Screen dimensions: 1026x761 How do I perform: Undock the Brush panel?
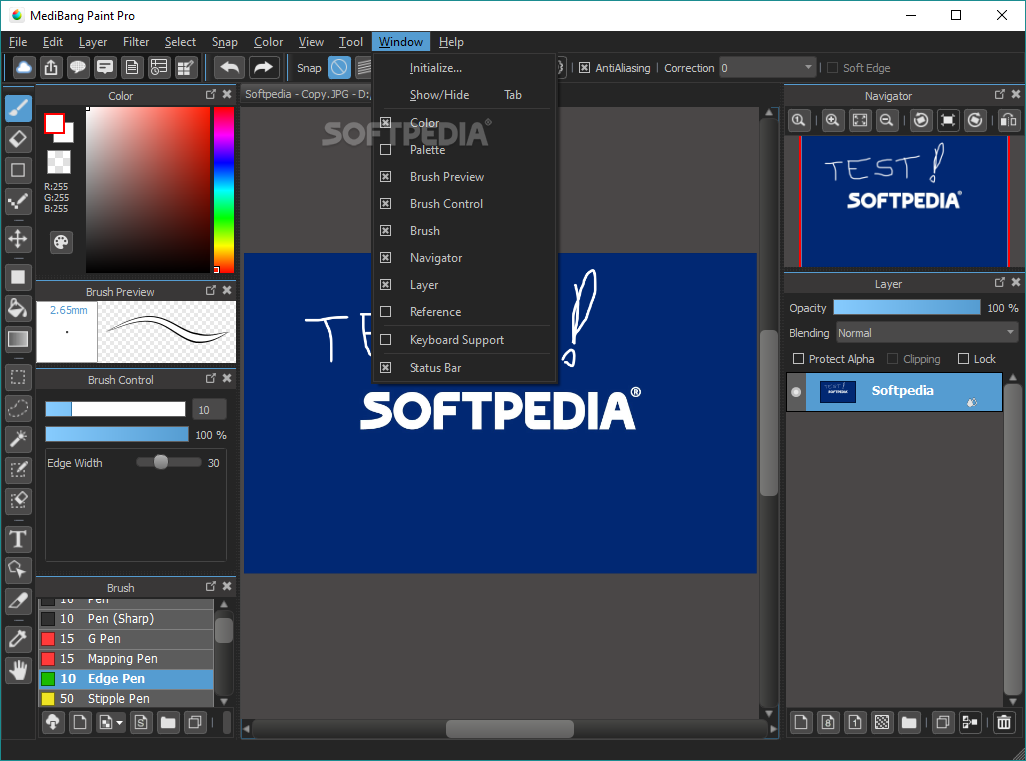[x=211, y=586]
